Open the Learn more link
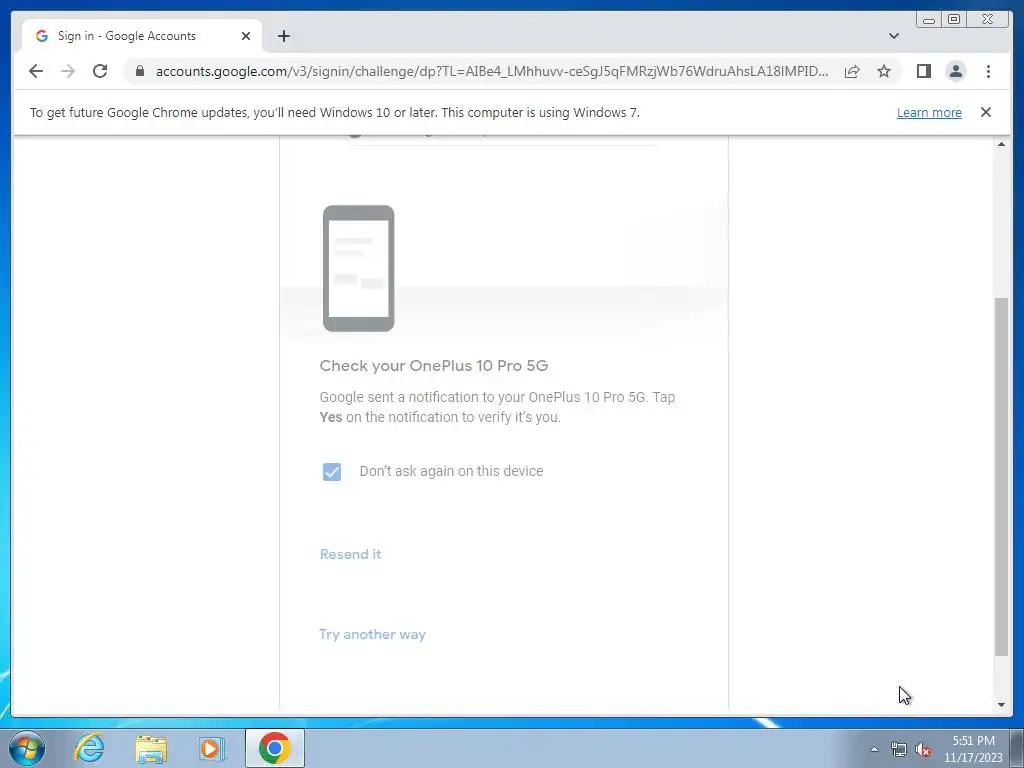Viewport: 1024px width, 768px height. 929,112
